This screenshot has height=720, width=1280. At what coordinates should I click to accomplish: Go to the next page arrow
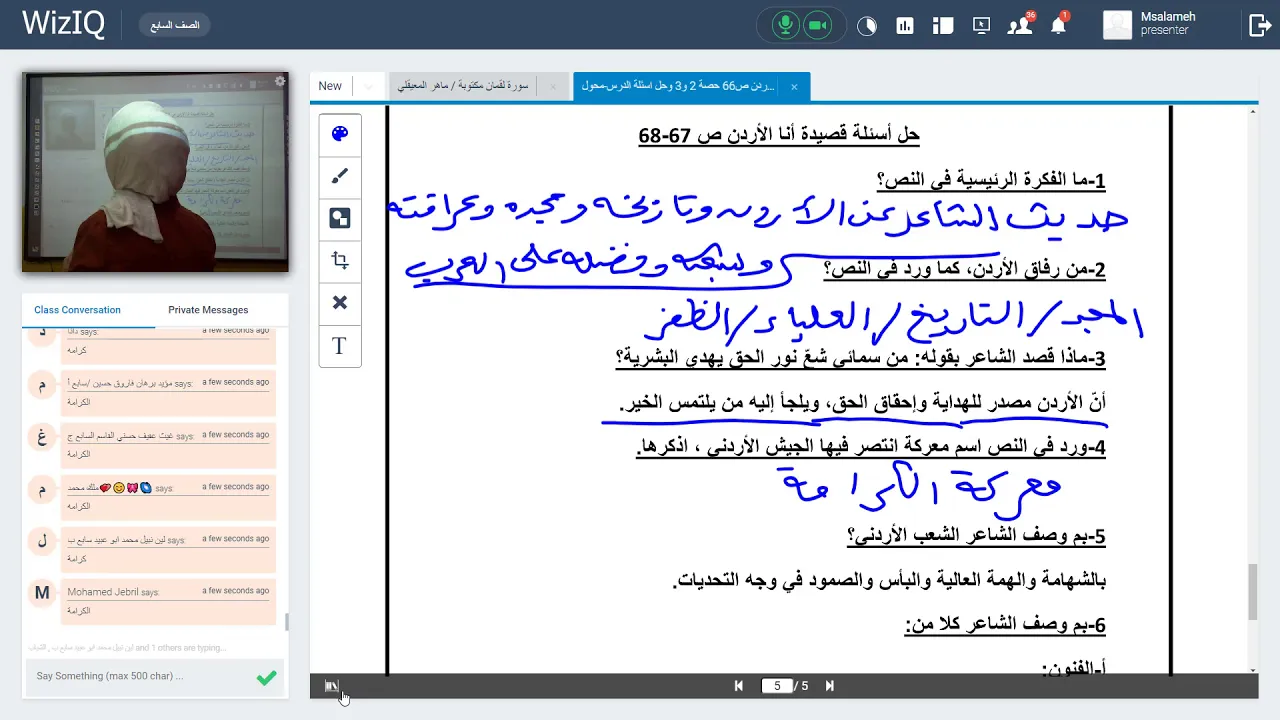click(829, 686)
